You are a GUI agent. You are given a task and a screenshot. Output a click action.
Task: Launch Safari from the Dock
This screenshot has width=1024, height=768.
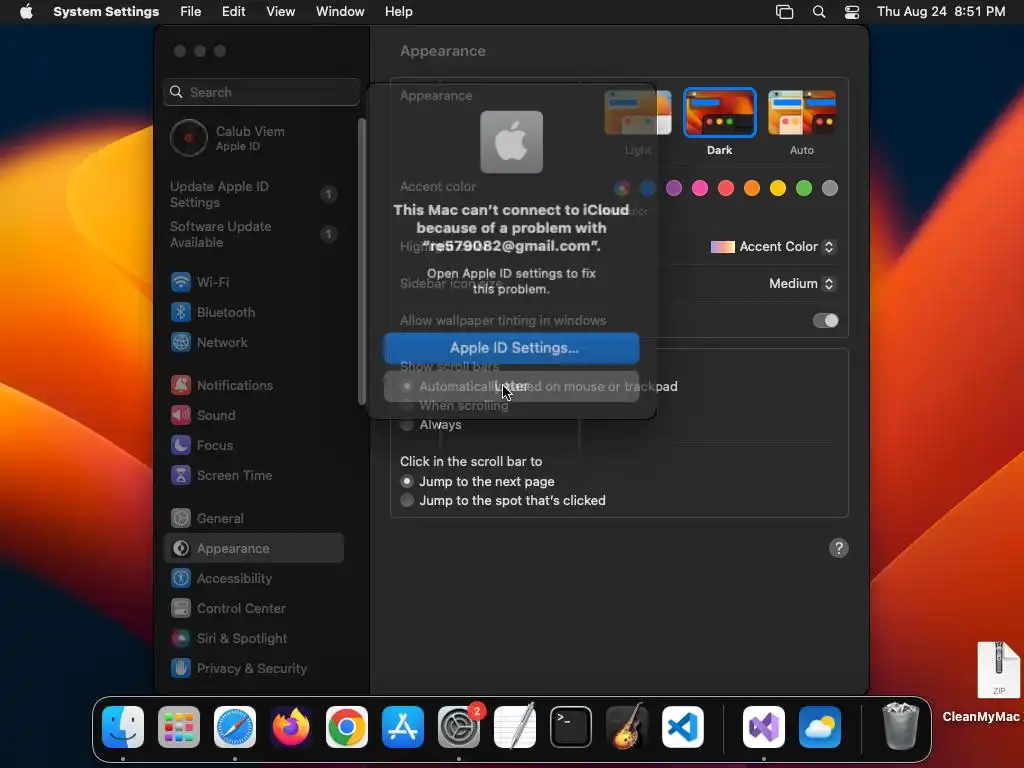point(235,727)
